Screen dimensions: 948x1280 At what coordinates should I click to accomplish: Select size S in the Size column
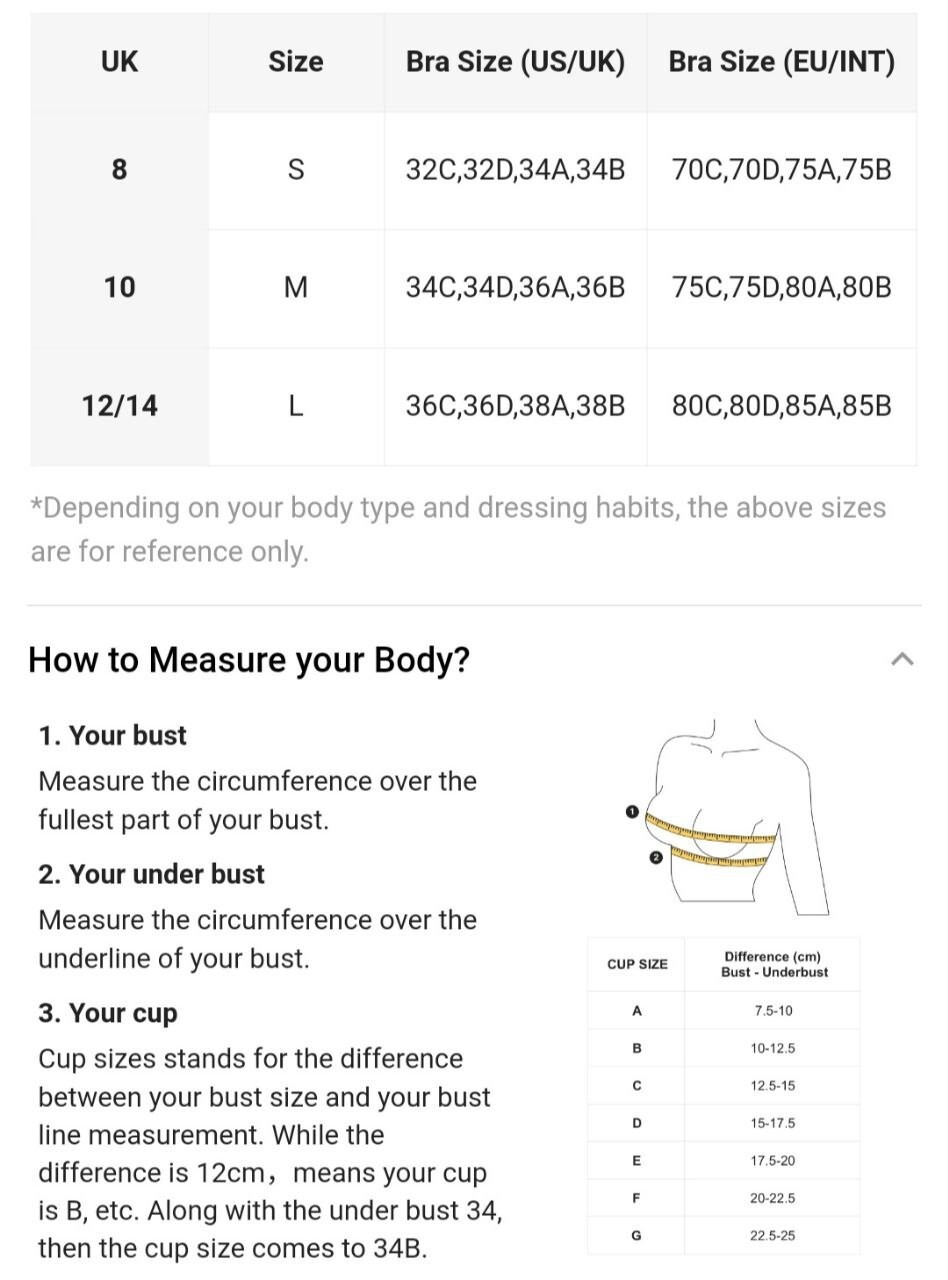coord(296,170)
